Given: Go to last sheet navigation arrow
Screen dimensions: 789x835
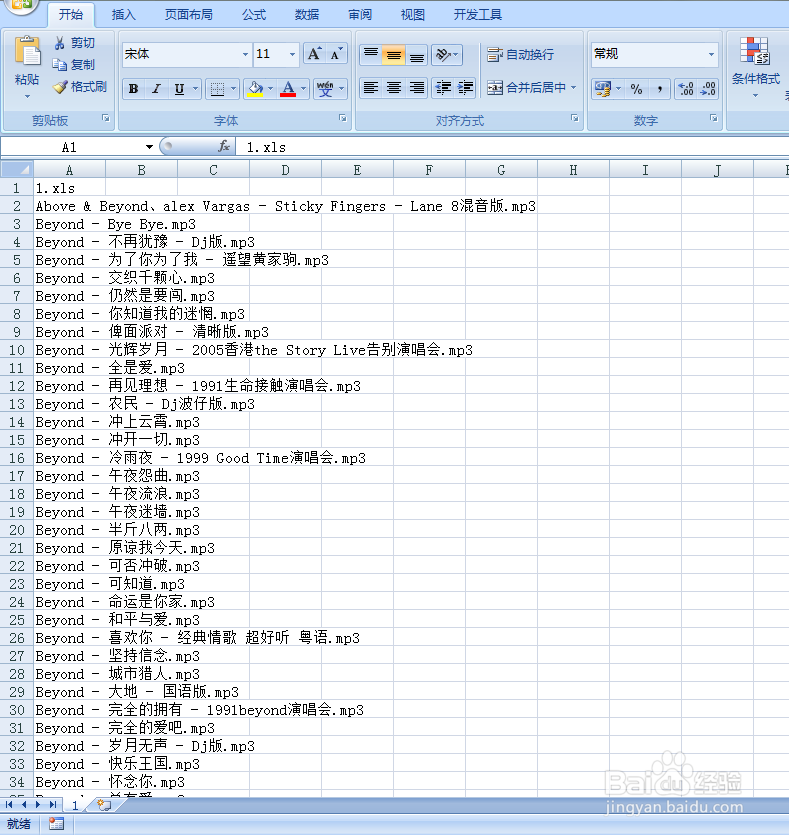Looking at the screenshot, I should pos(53,805).
